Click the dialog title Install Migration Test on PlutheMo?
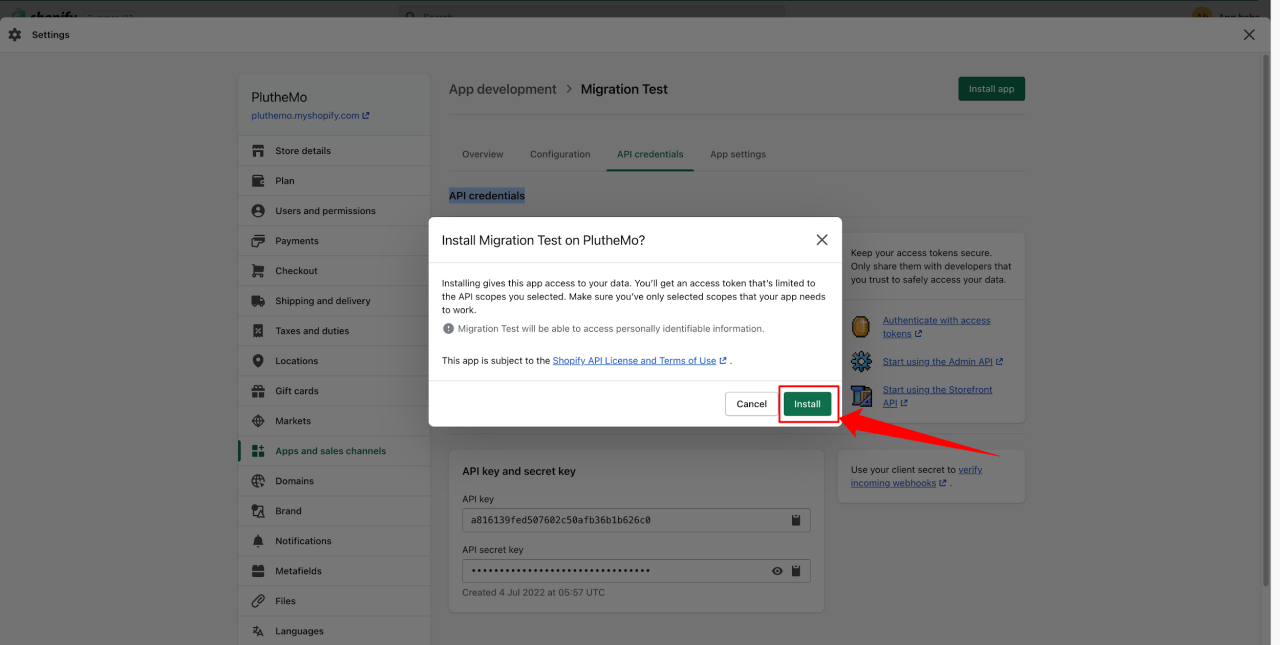The height and width of the screenshot is (645, 1280). point(543,241)
